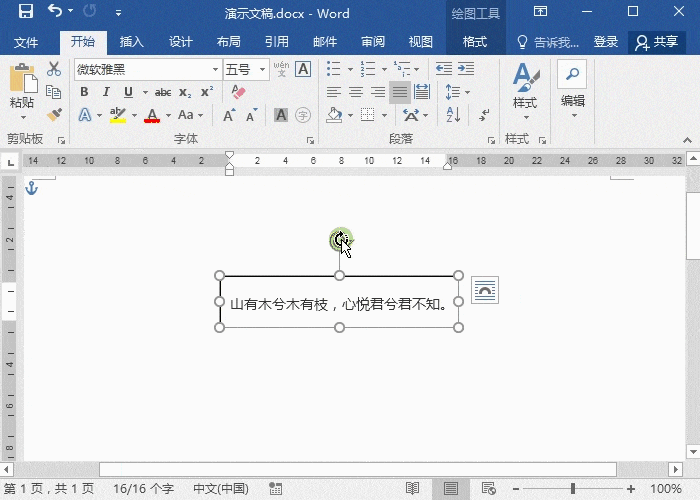700x500 pixels.
Task: Switch to Read Mode view in status bar
Action: (412, 489)
